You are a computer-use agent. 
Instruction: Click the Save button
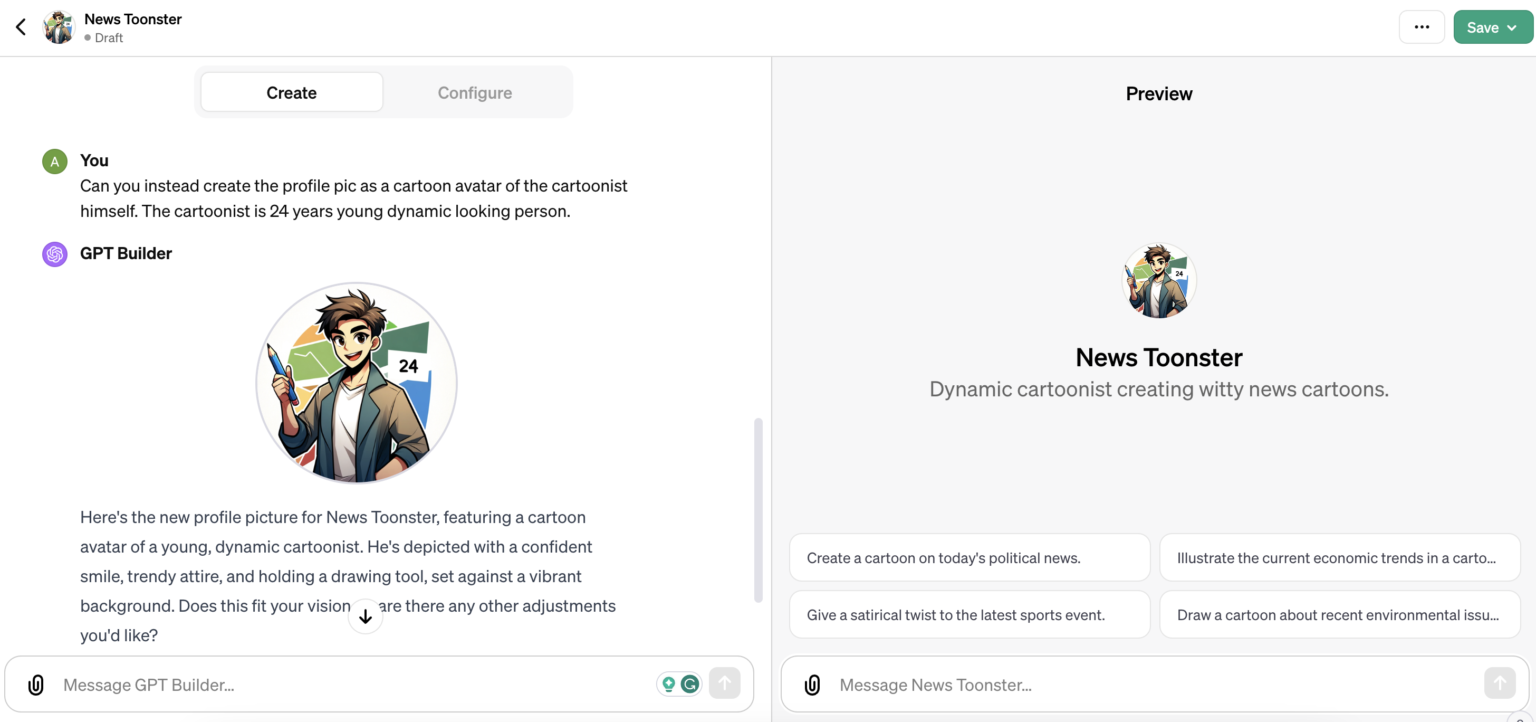[x=1483, y=27]
